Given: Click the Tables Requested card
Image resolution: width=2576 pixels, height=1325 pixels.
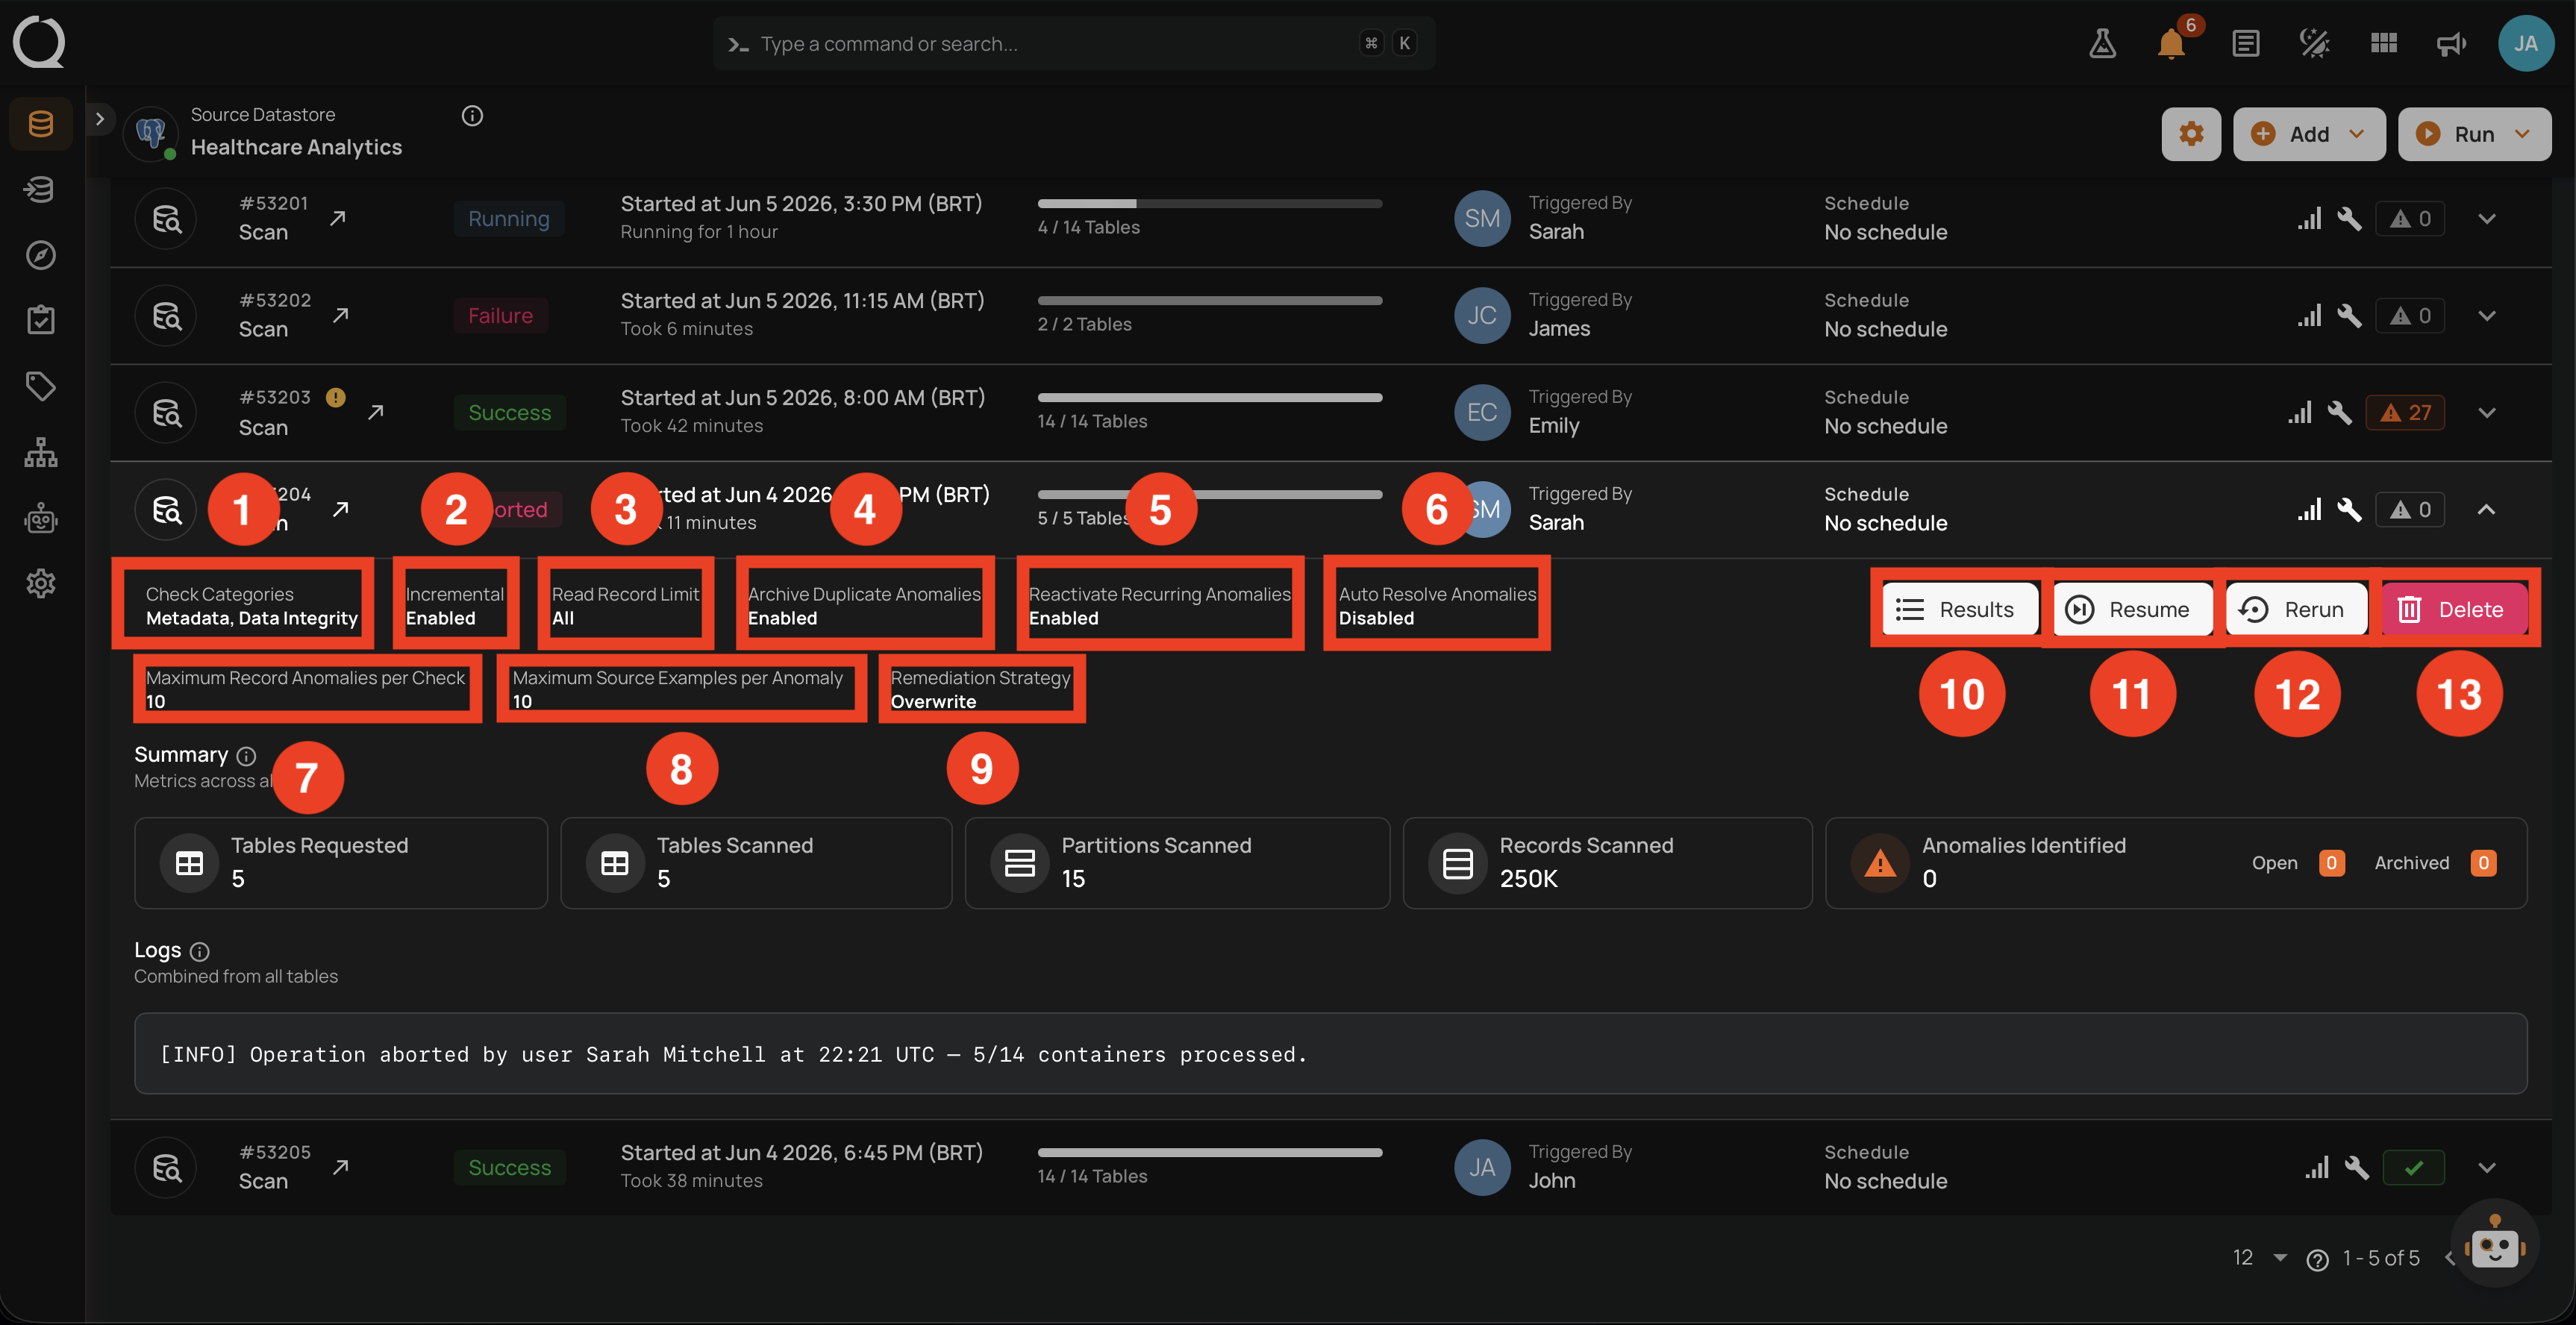Looking at the screenshot, I should (341, 863).
